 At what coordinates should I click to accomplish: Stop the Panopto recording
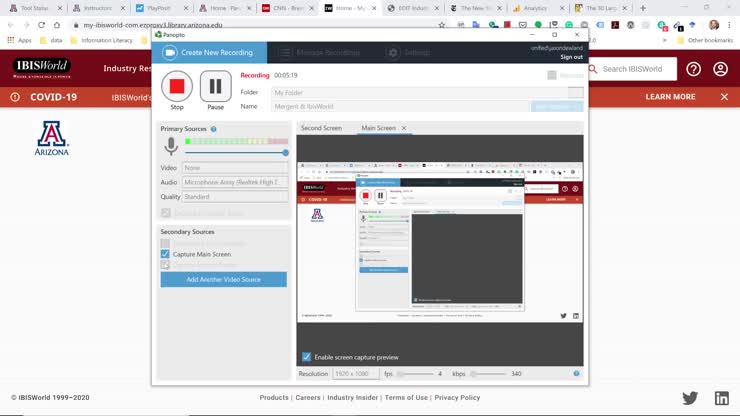click(x=177, y=86)
